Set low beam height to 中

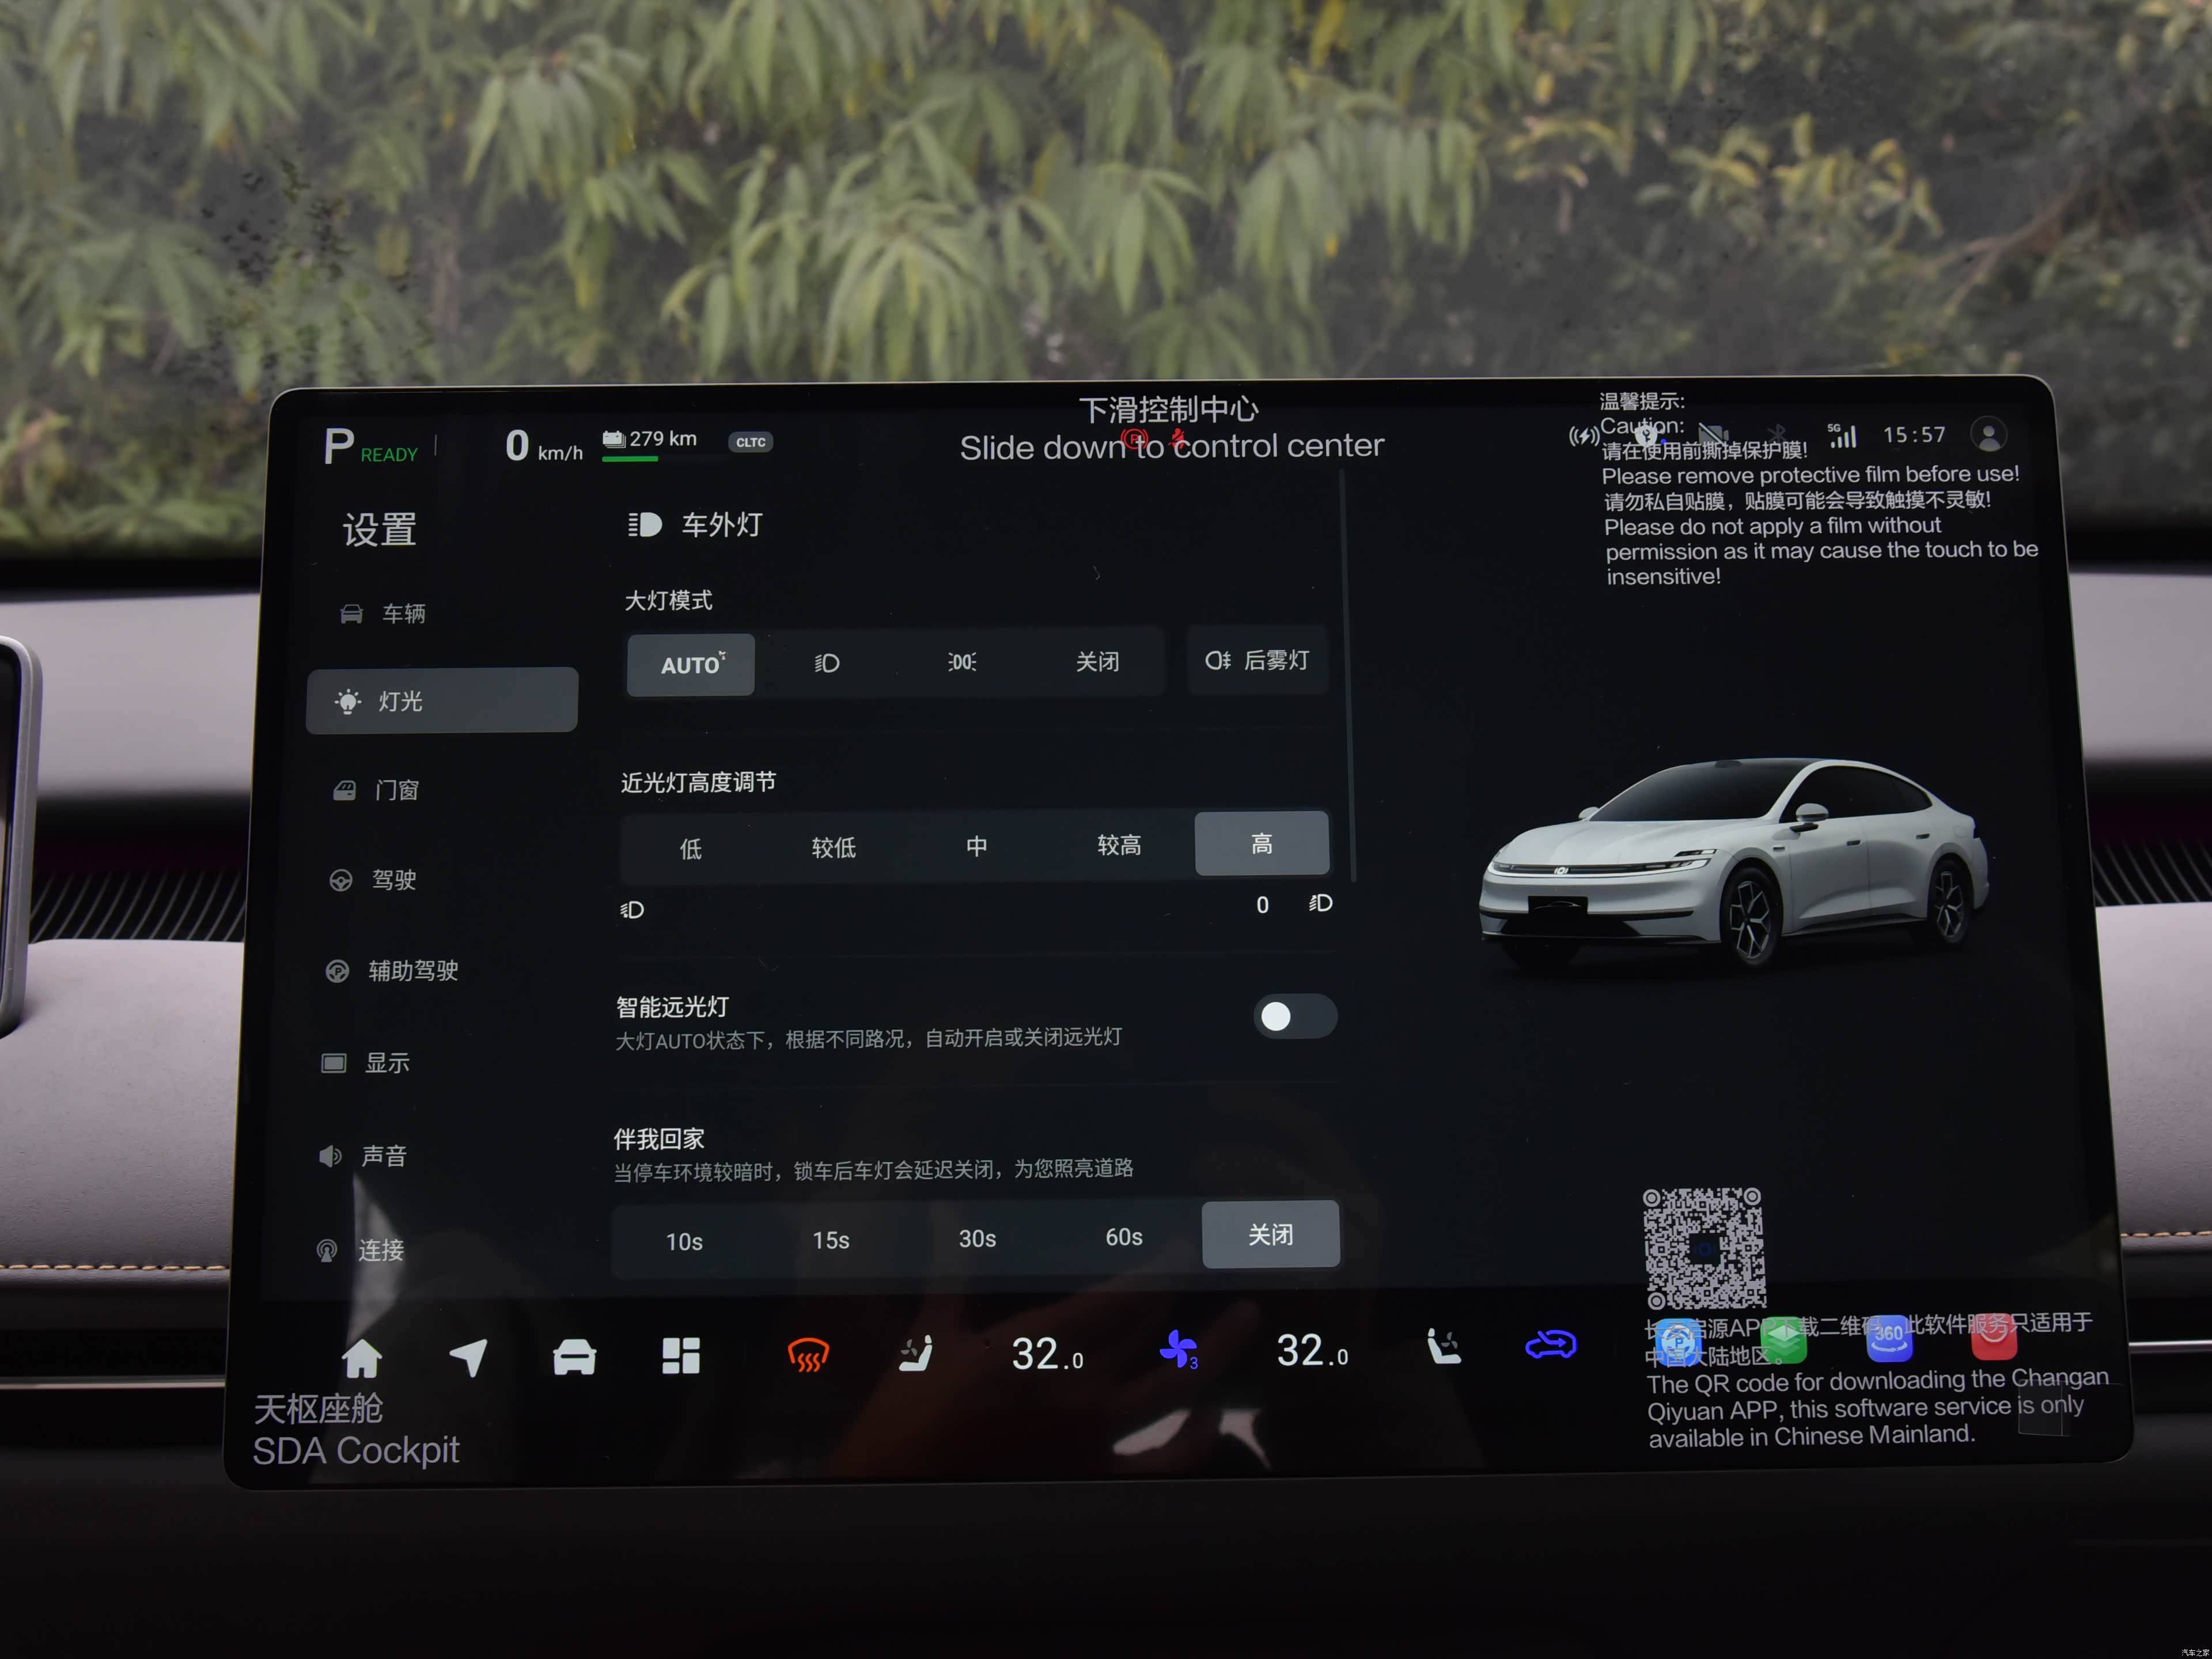coord(977,847)
